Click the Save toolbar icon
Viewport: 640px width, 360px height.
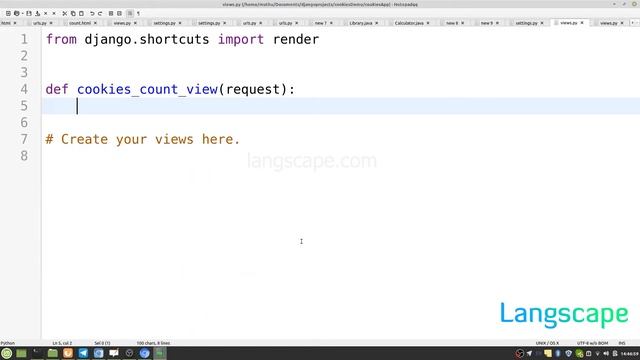coord(29,13)
